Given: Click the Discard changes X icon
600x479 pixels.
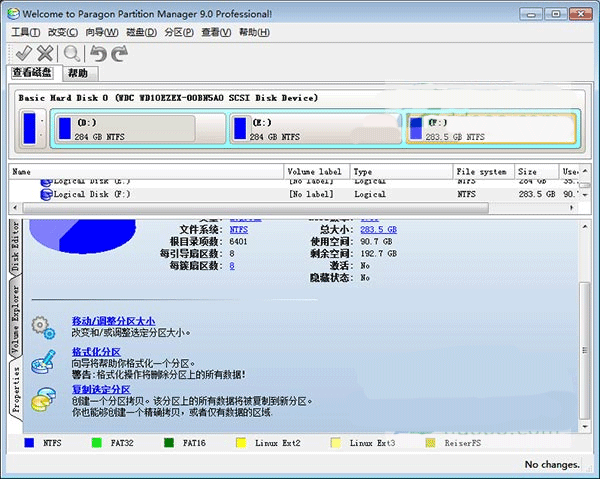Looking at the screenshot, I should 45,52.
